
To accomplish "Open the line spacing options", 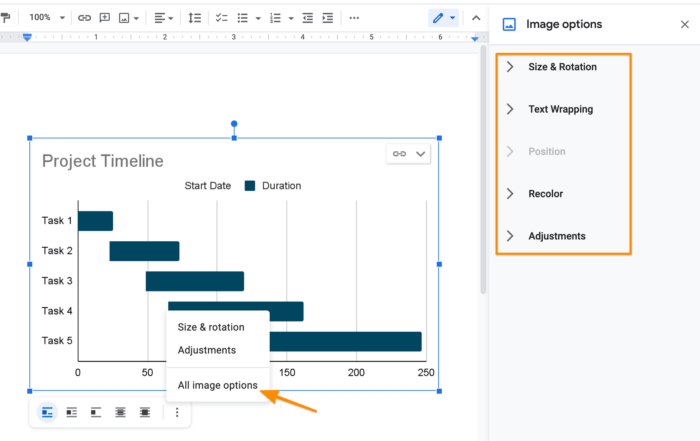I will (x=195, y=18).
